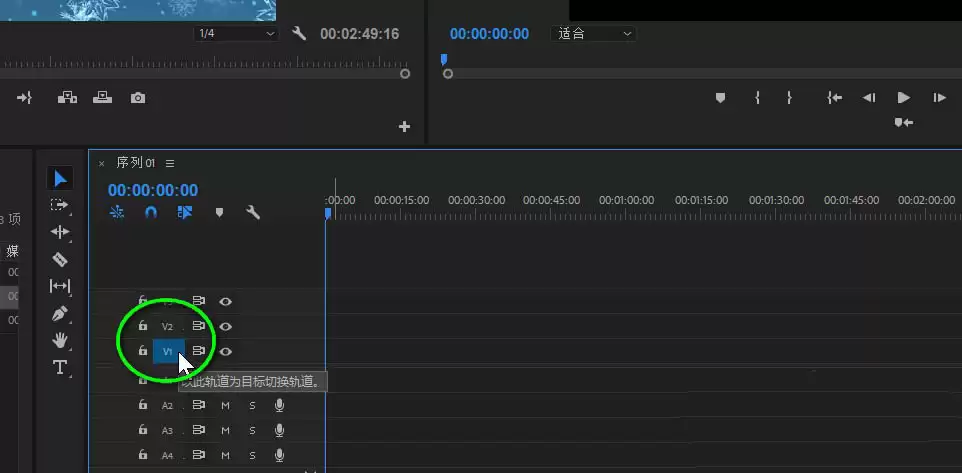Screen dimensions: 962x473
Task: Target the V2 video track
Action: 167,326
